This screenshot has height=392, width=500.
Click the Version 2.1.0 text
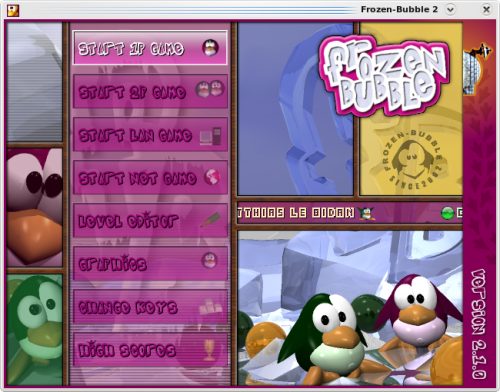pos(479,323)
